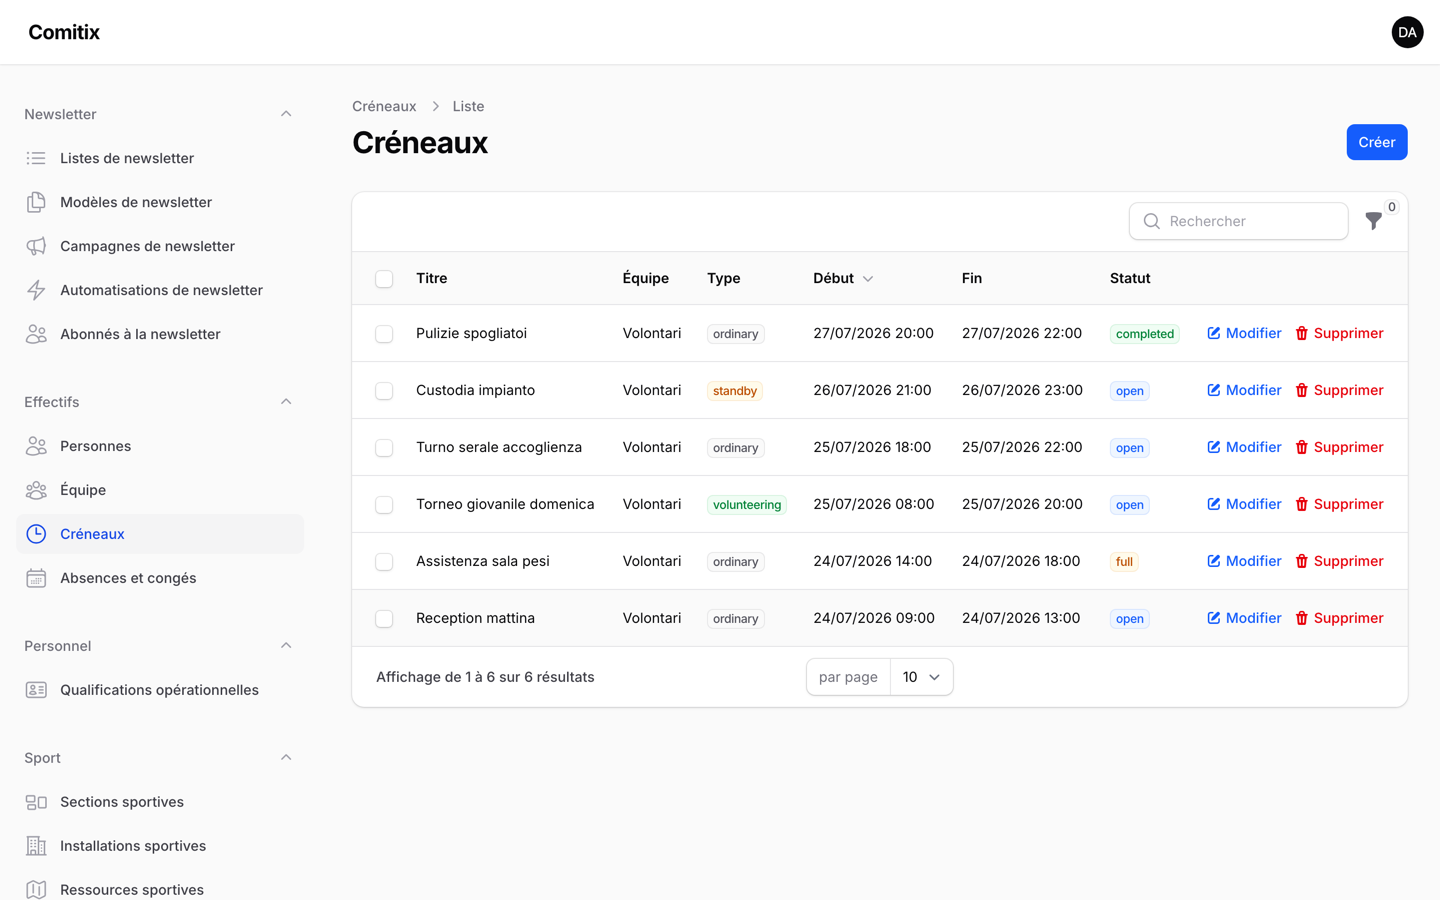The height and width of the screenshot is (900, 1440).
Task: Open the per-page count dropdown
Action: (x=921, y=677)
